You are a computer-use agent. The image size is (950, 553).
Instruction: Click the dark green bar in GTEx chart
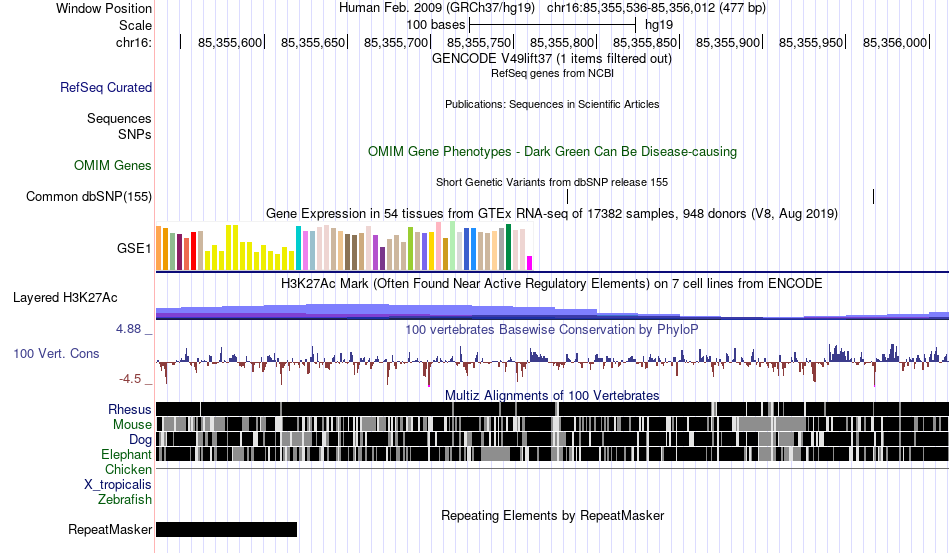click(x=509, y=247)
